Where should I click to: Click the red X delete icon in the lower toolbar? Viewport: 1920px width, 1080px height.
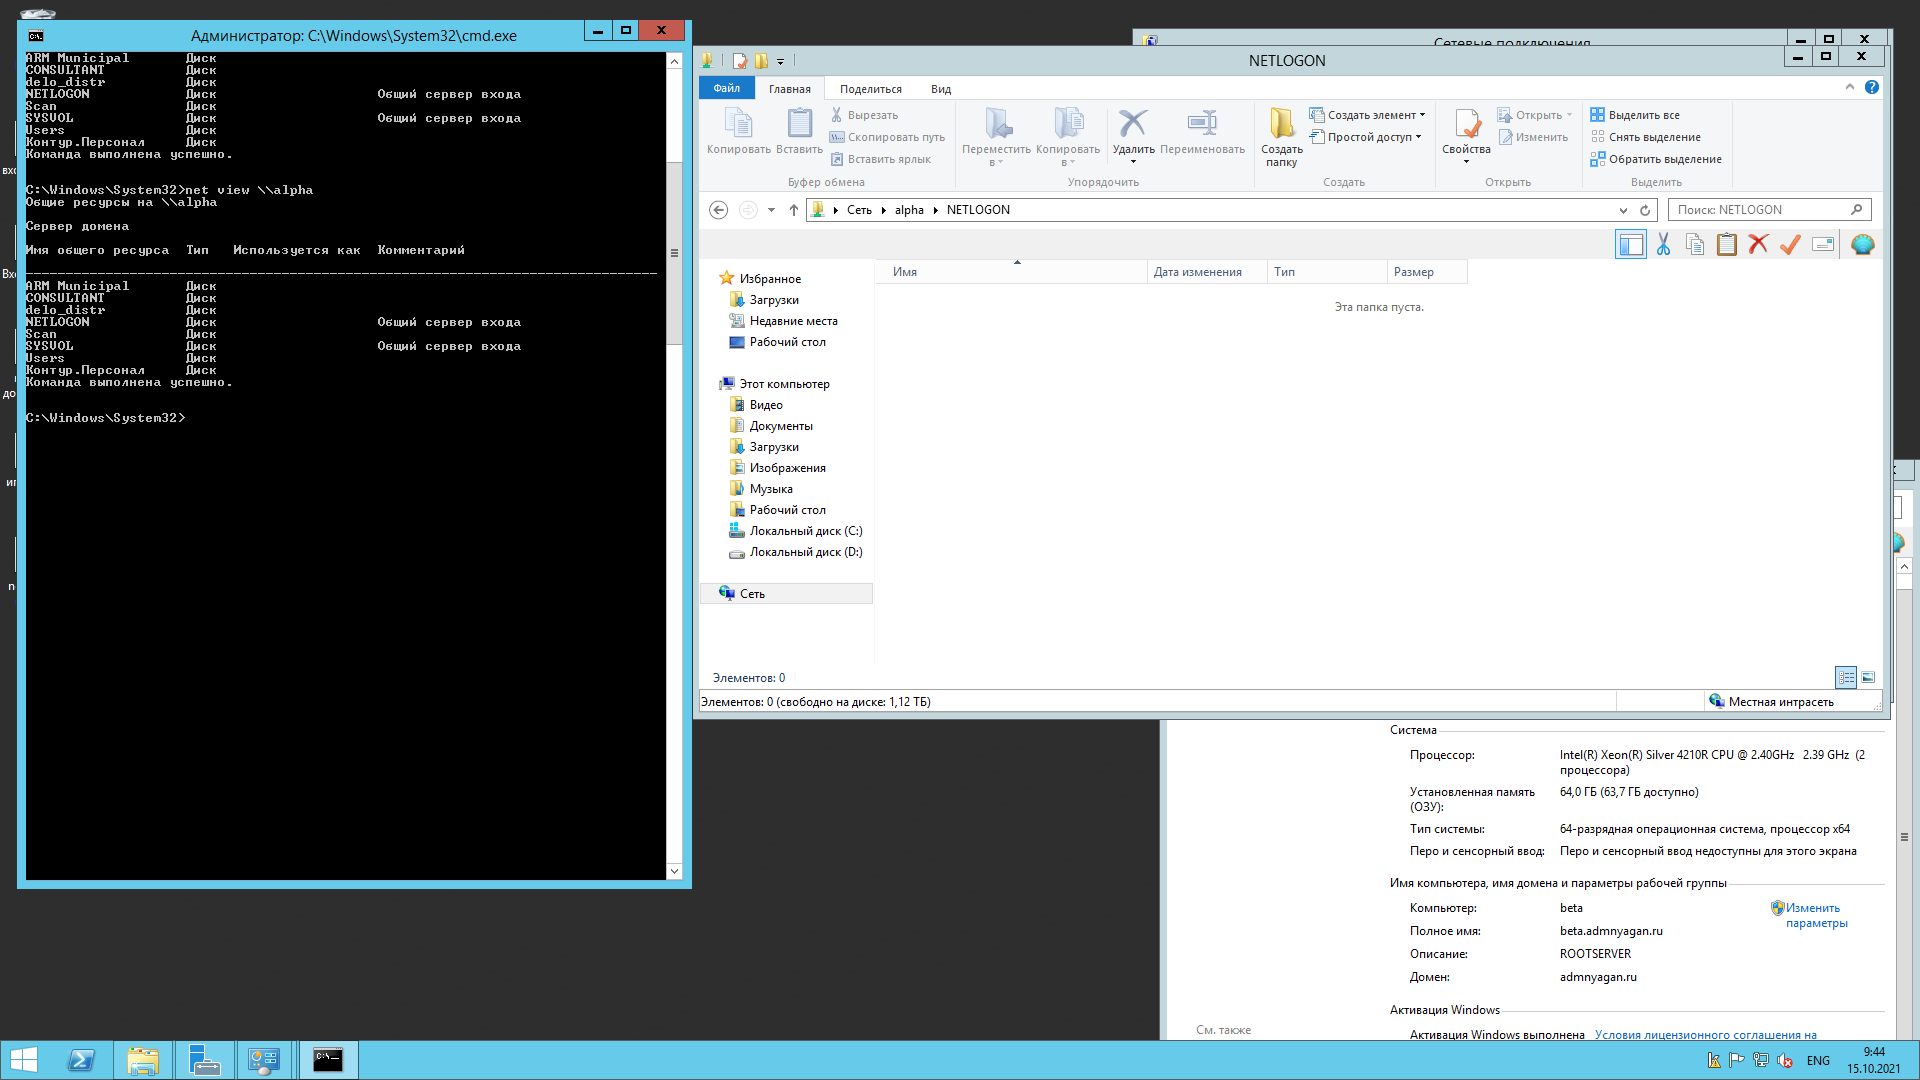pos(1759,244)
